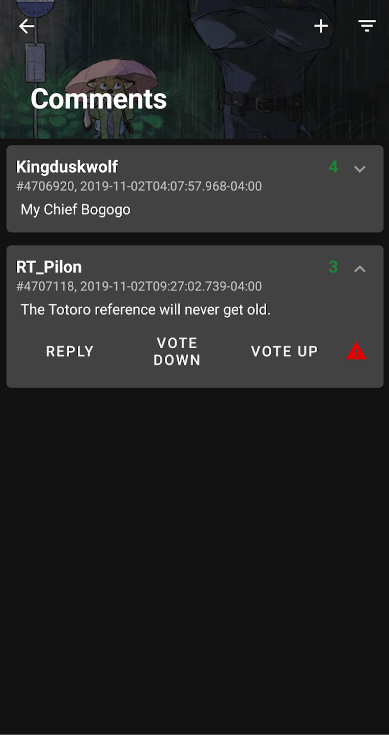Select the comment ID #4706920 timestamp line

pos(139,187)
